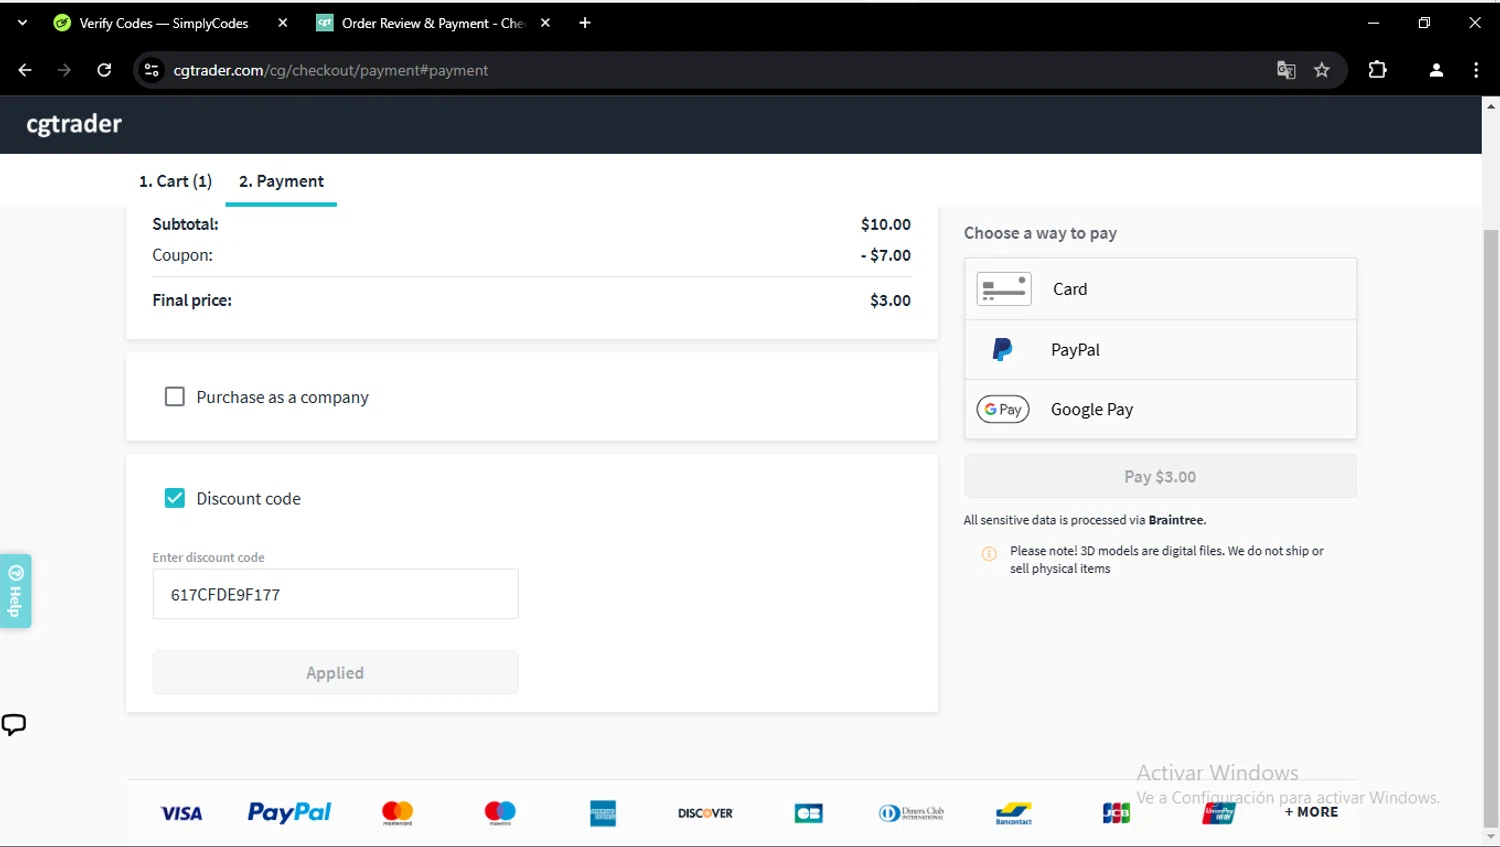Choose Google Pay payment option

[1160, 409]
